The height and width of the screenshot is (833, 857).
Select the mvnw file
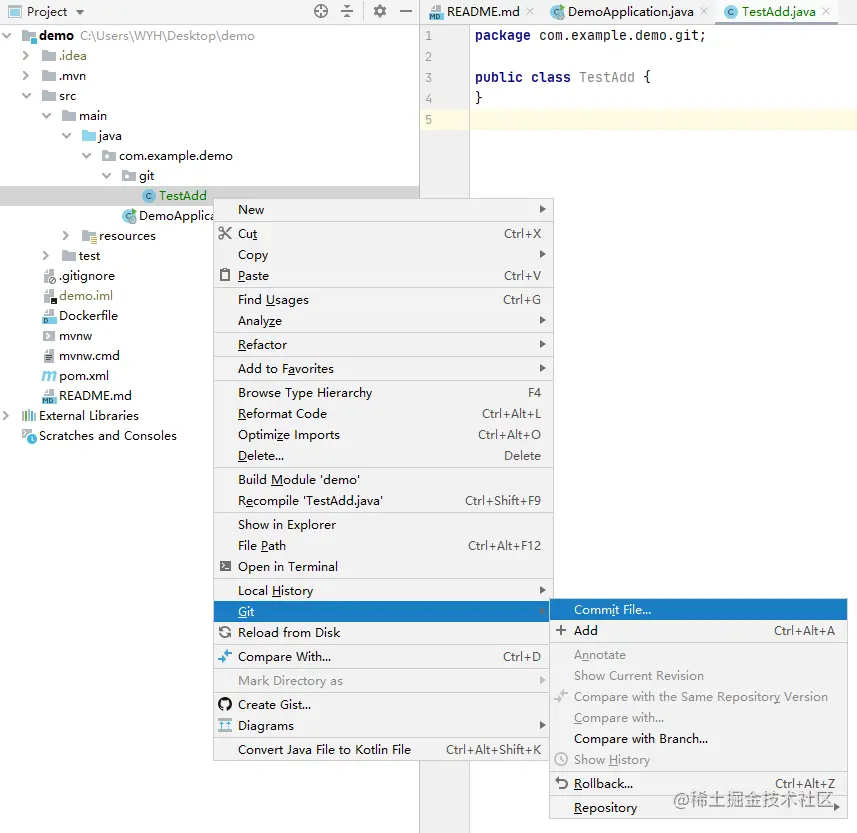click(x=67, y=336)
